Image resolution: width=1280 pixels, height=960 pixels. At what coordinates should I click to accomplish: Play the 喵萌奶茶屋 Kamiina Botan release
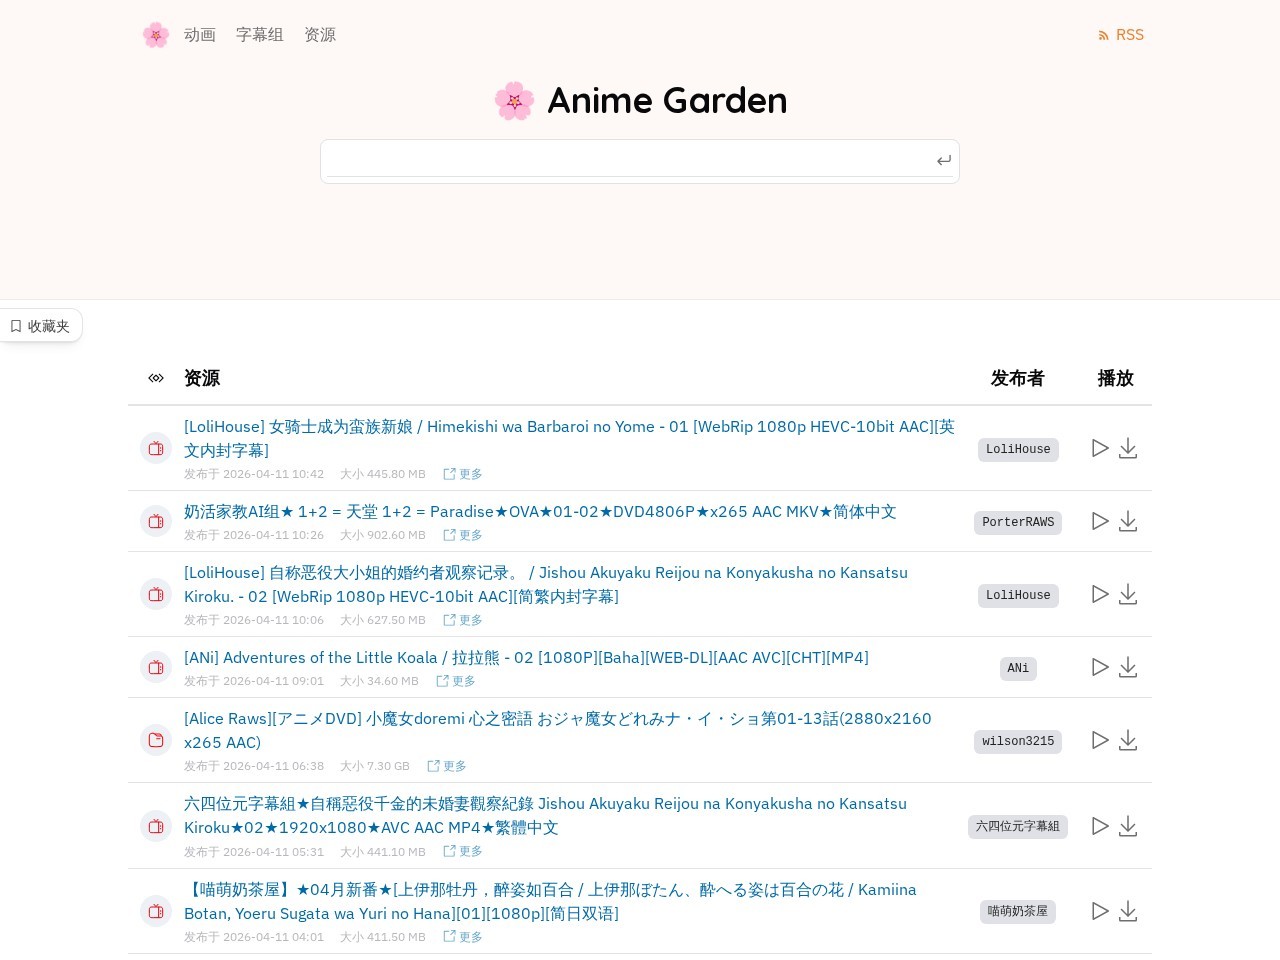click(1100, 911)
